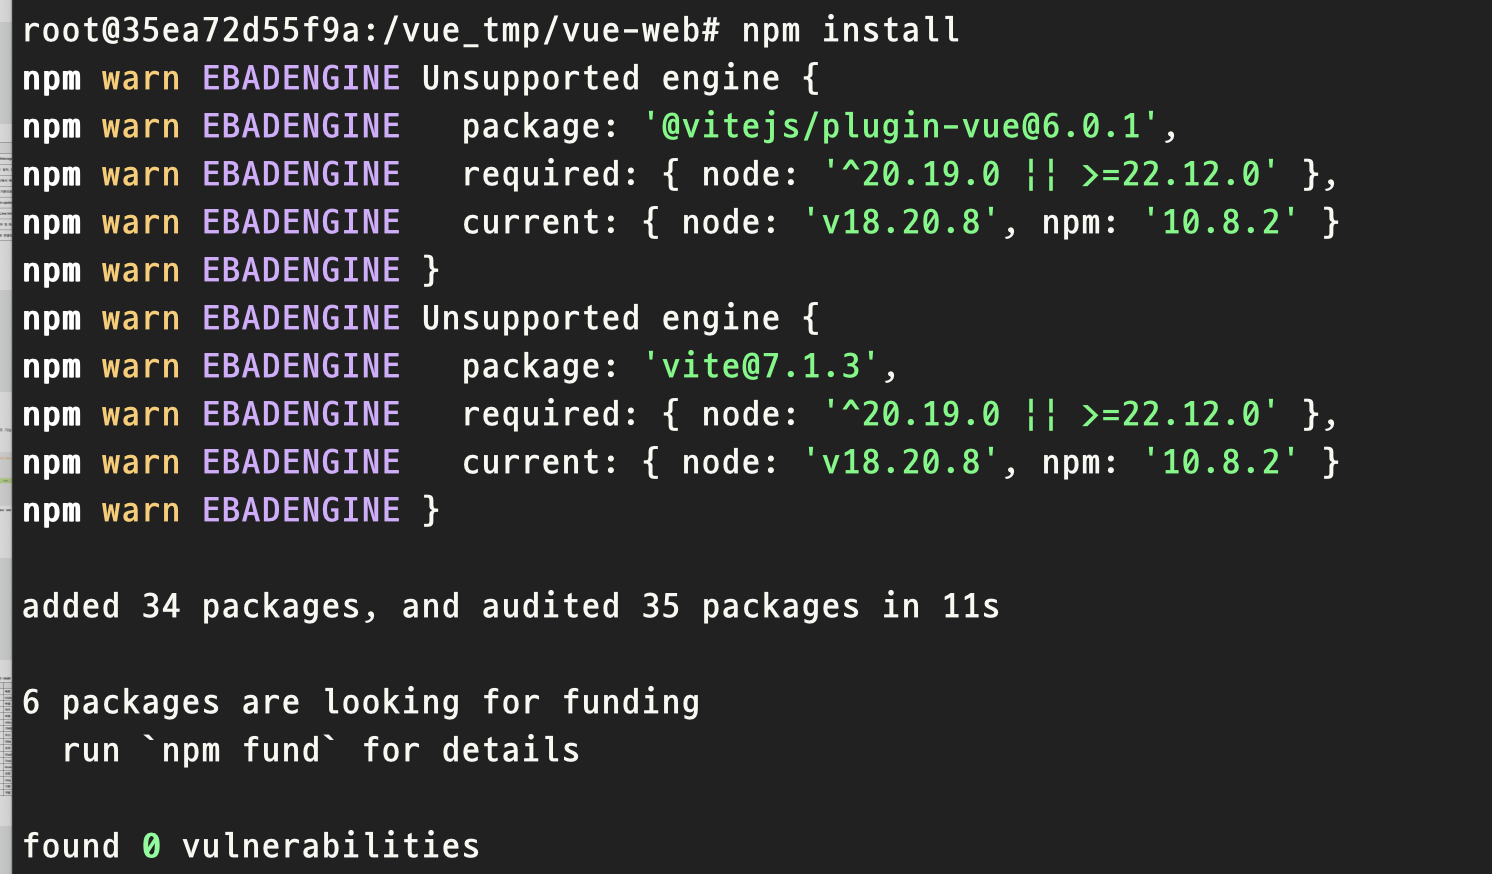Click 'in 11s' in the install summary line

click(941, 606)
